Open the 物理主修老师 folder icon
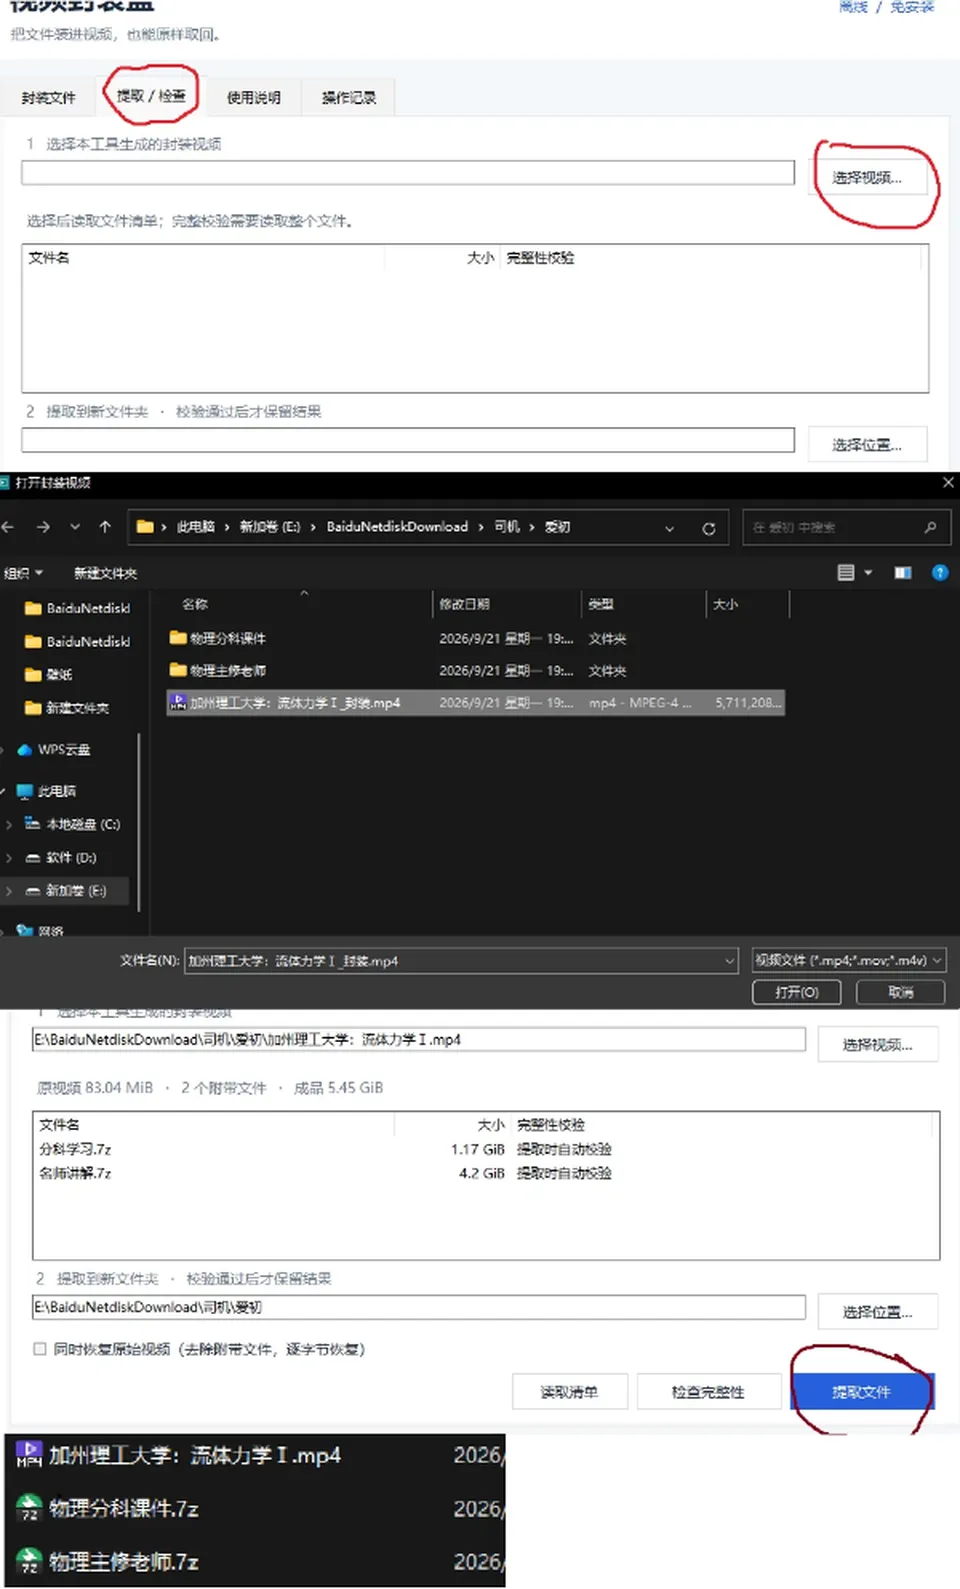The height and width of the screenshot is (1589, 960). pos(178,670)
